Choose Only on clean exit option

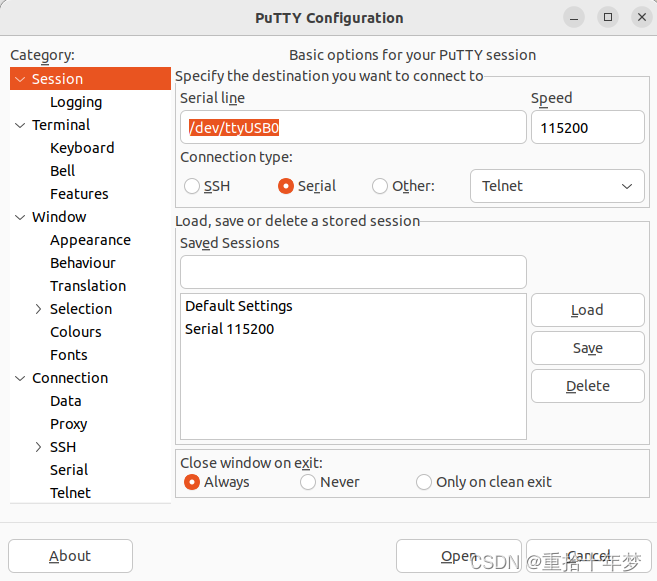(x=424, y=482)
